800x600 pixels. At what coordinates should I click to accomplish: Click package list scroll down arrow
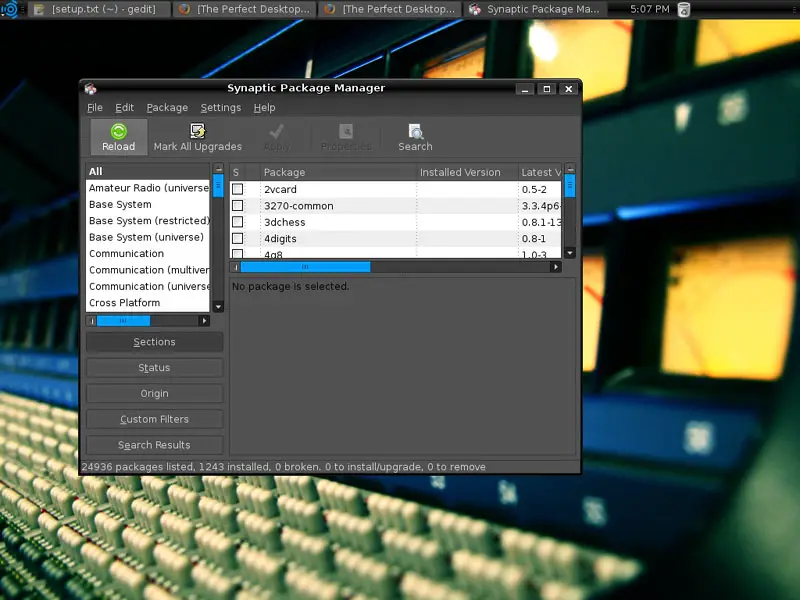click(x=570, y=253)
